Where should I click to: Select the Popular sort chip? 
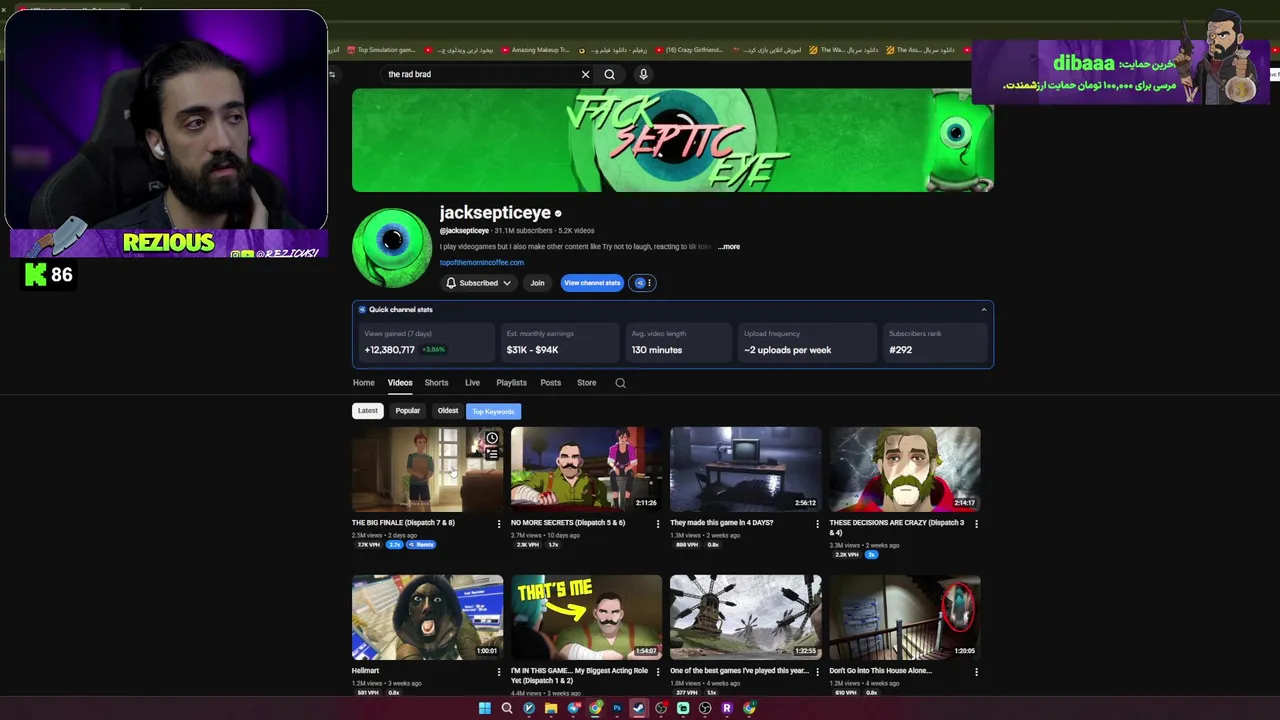point(407,411)
